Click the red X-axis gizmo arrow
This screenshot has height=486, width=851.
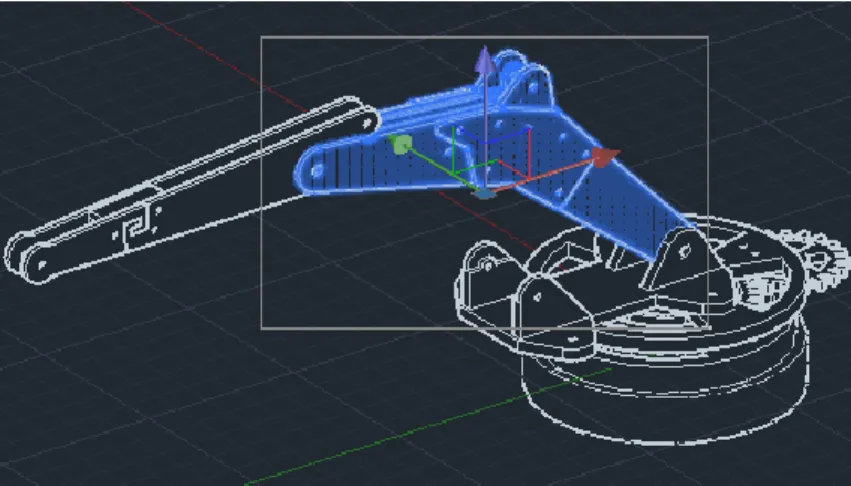(605, 156)
